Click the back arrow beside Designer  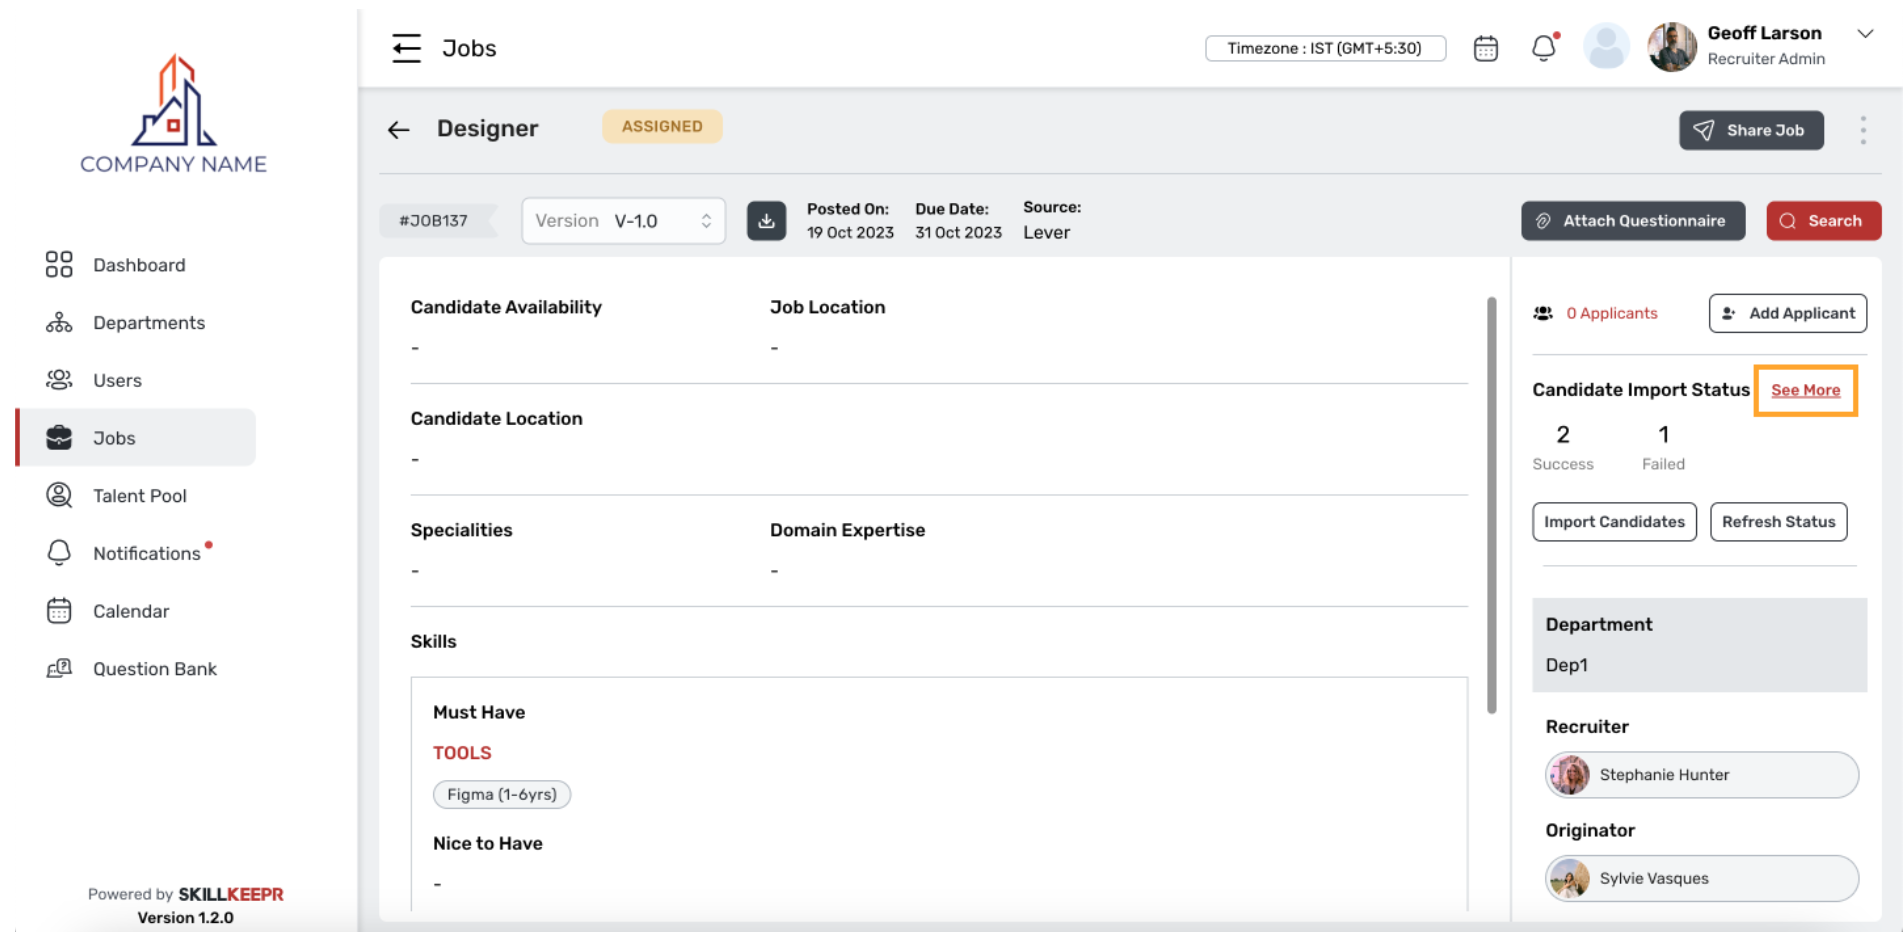pyautogui.click(x=399, y=130)
